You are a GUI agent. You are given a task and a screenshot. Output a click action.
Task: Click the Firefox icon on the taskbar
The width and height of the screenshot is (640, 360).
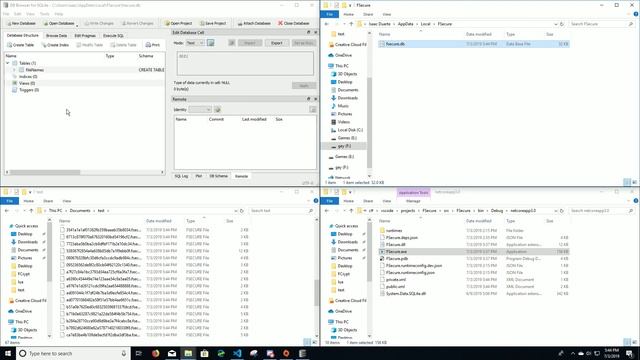click(156, 353)
